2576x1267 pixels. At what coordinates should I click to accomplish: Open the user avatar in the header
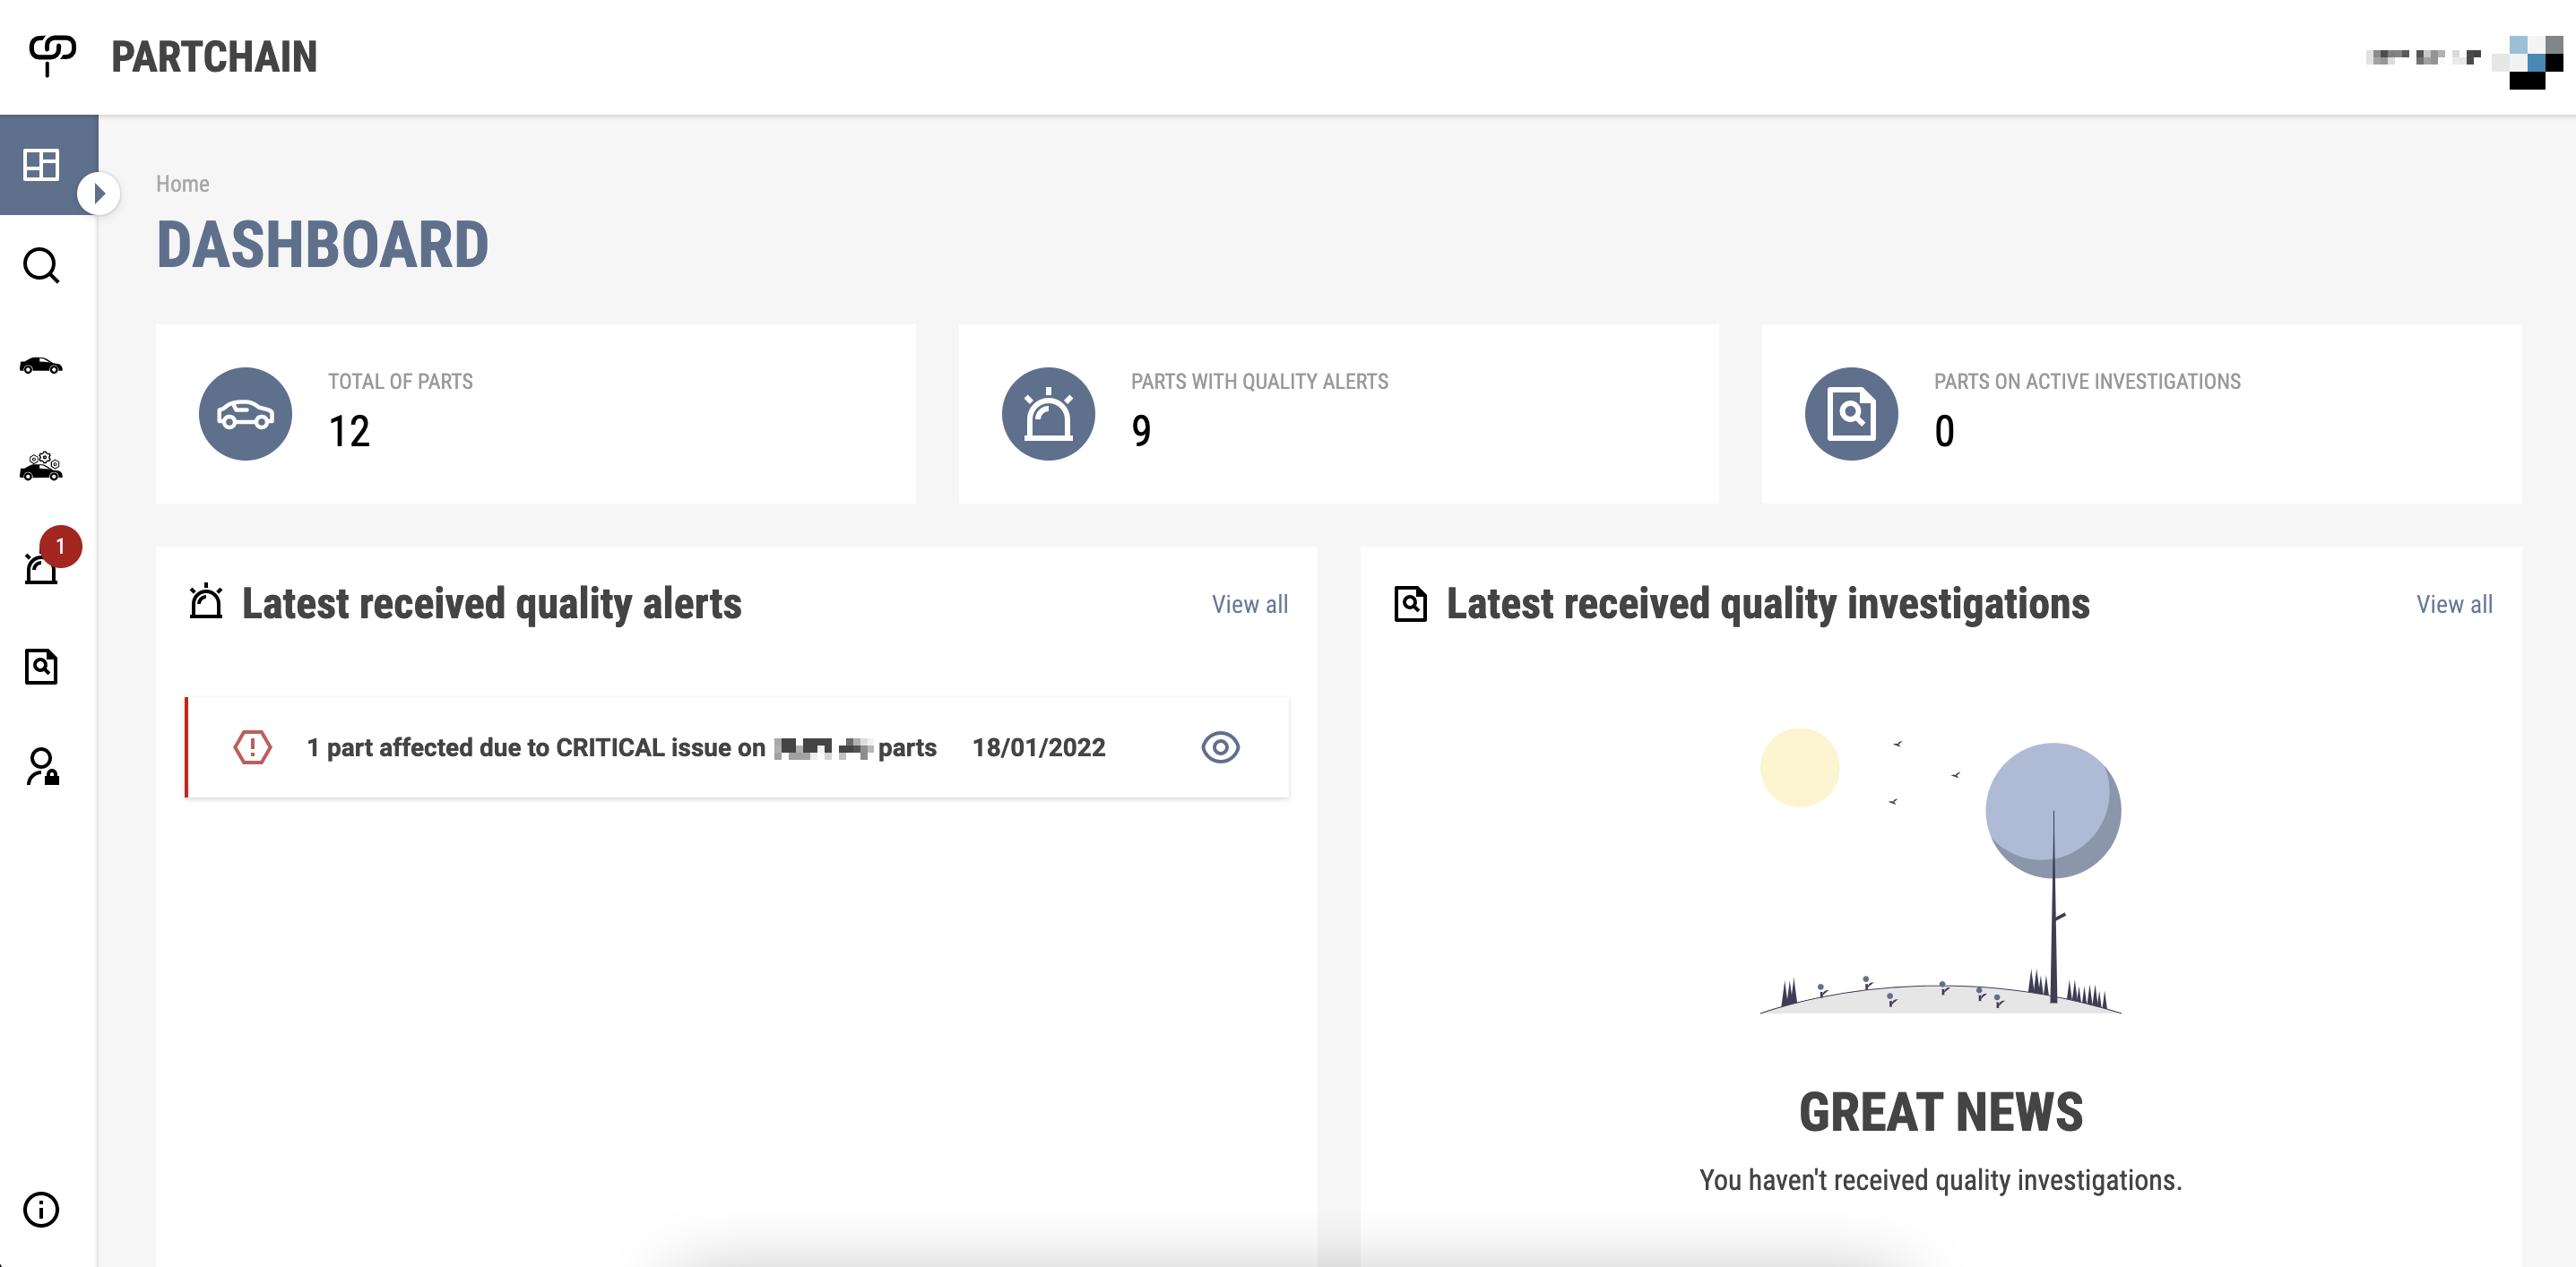(x=2527, y=61)
